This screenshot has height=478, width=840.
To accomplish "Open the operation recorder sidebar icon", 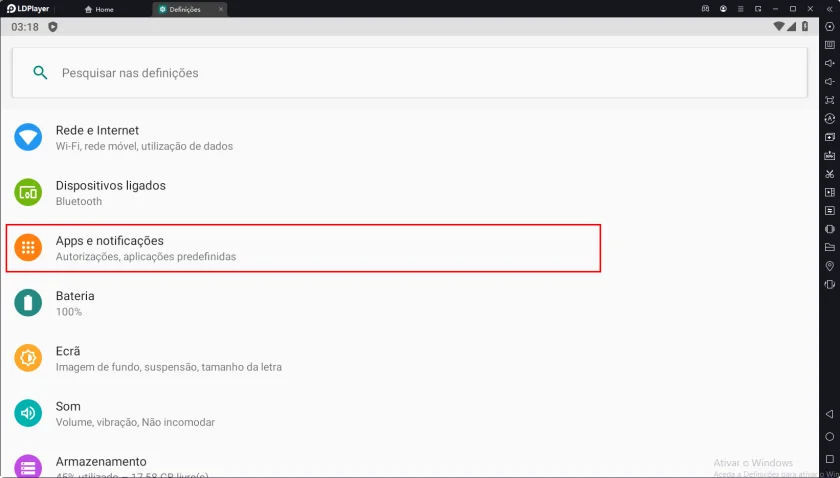I will [x=830, y=210].
